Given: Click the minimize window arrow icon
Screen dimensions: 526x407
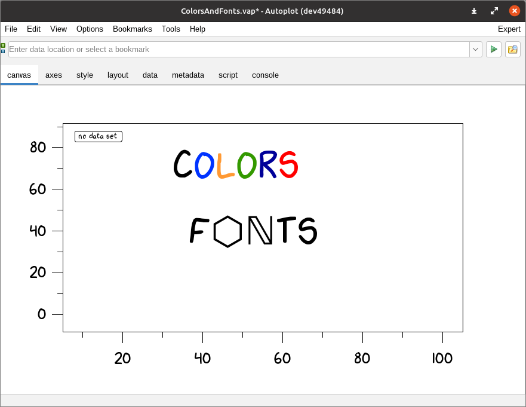Looking at the screenshot, I should coord(474,11).
